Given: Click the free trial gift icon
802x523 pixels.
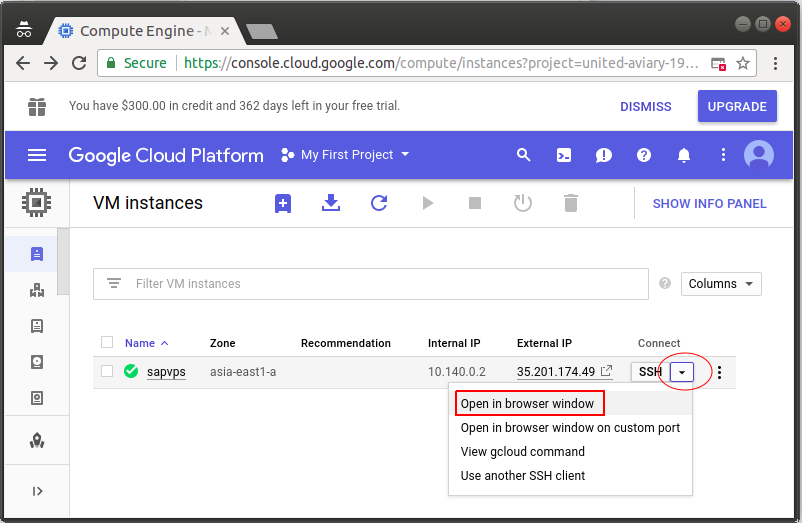Looking at the screenshot, I should pyautogui.click(x=37, y=107).
